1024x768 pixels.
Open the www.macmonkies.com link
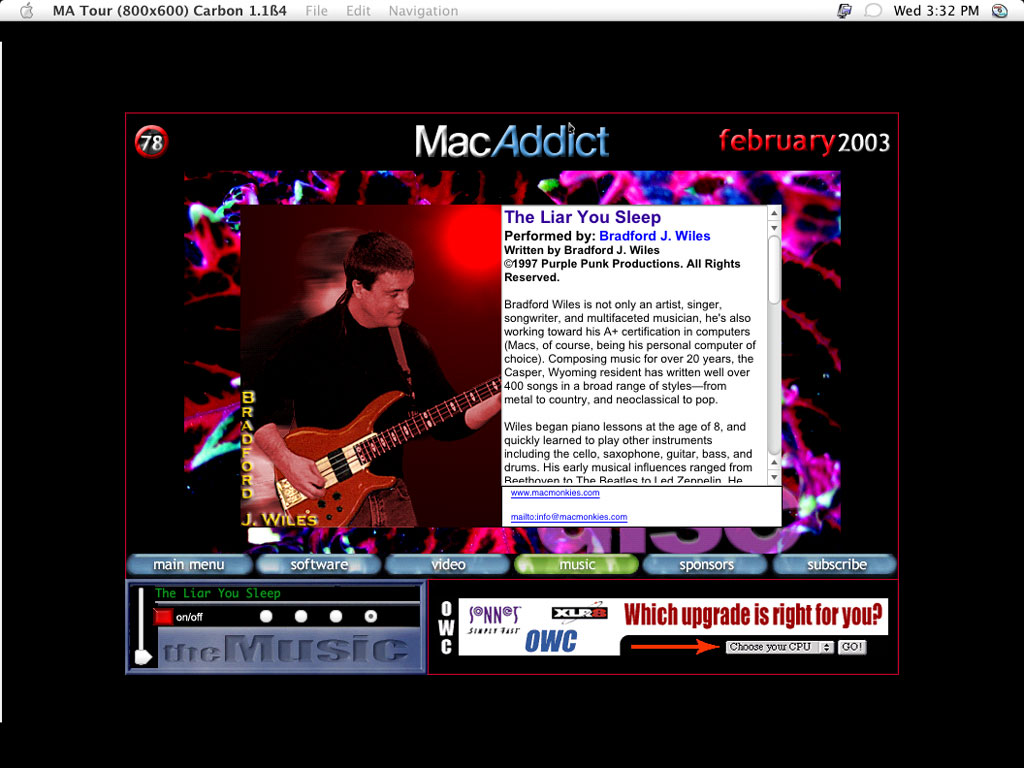point(554,493)
